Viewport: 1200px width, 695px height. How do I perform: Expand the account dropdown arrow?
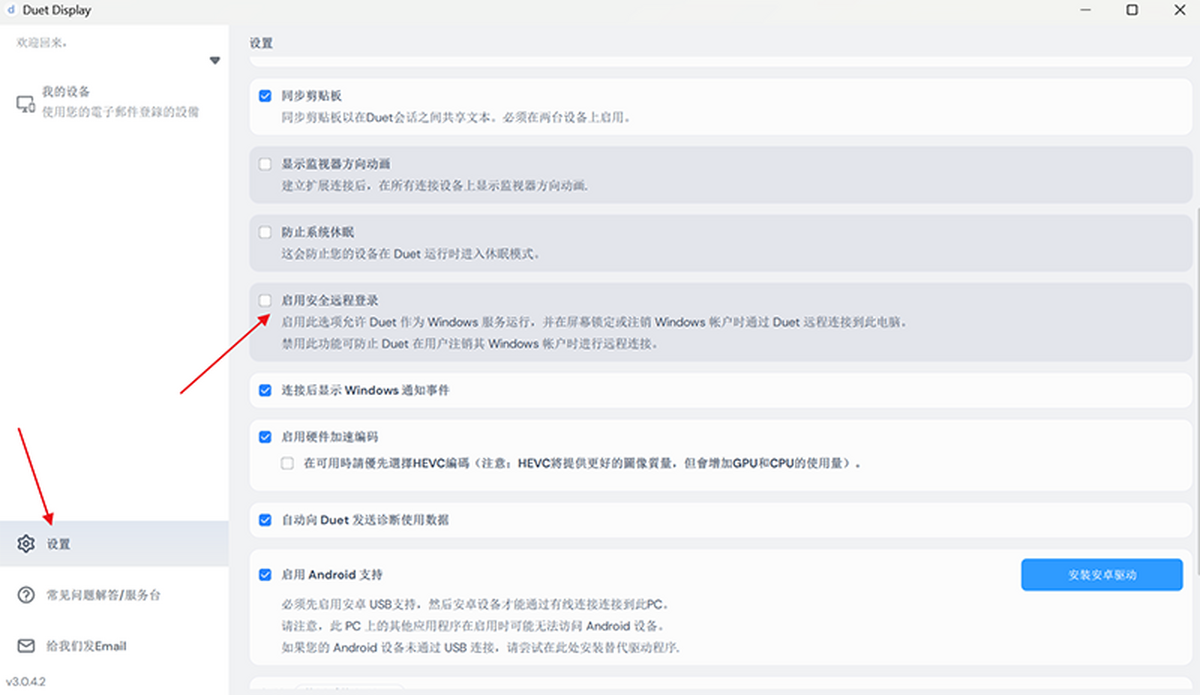214,61
